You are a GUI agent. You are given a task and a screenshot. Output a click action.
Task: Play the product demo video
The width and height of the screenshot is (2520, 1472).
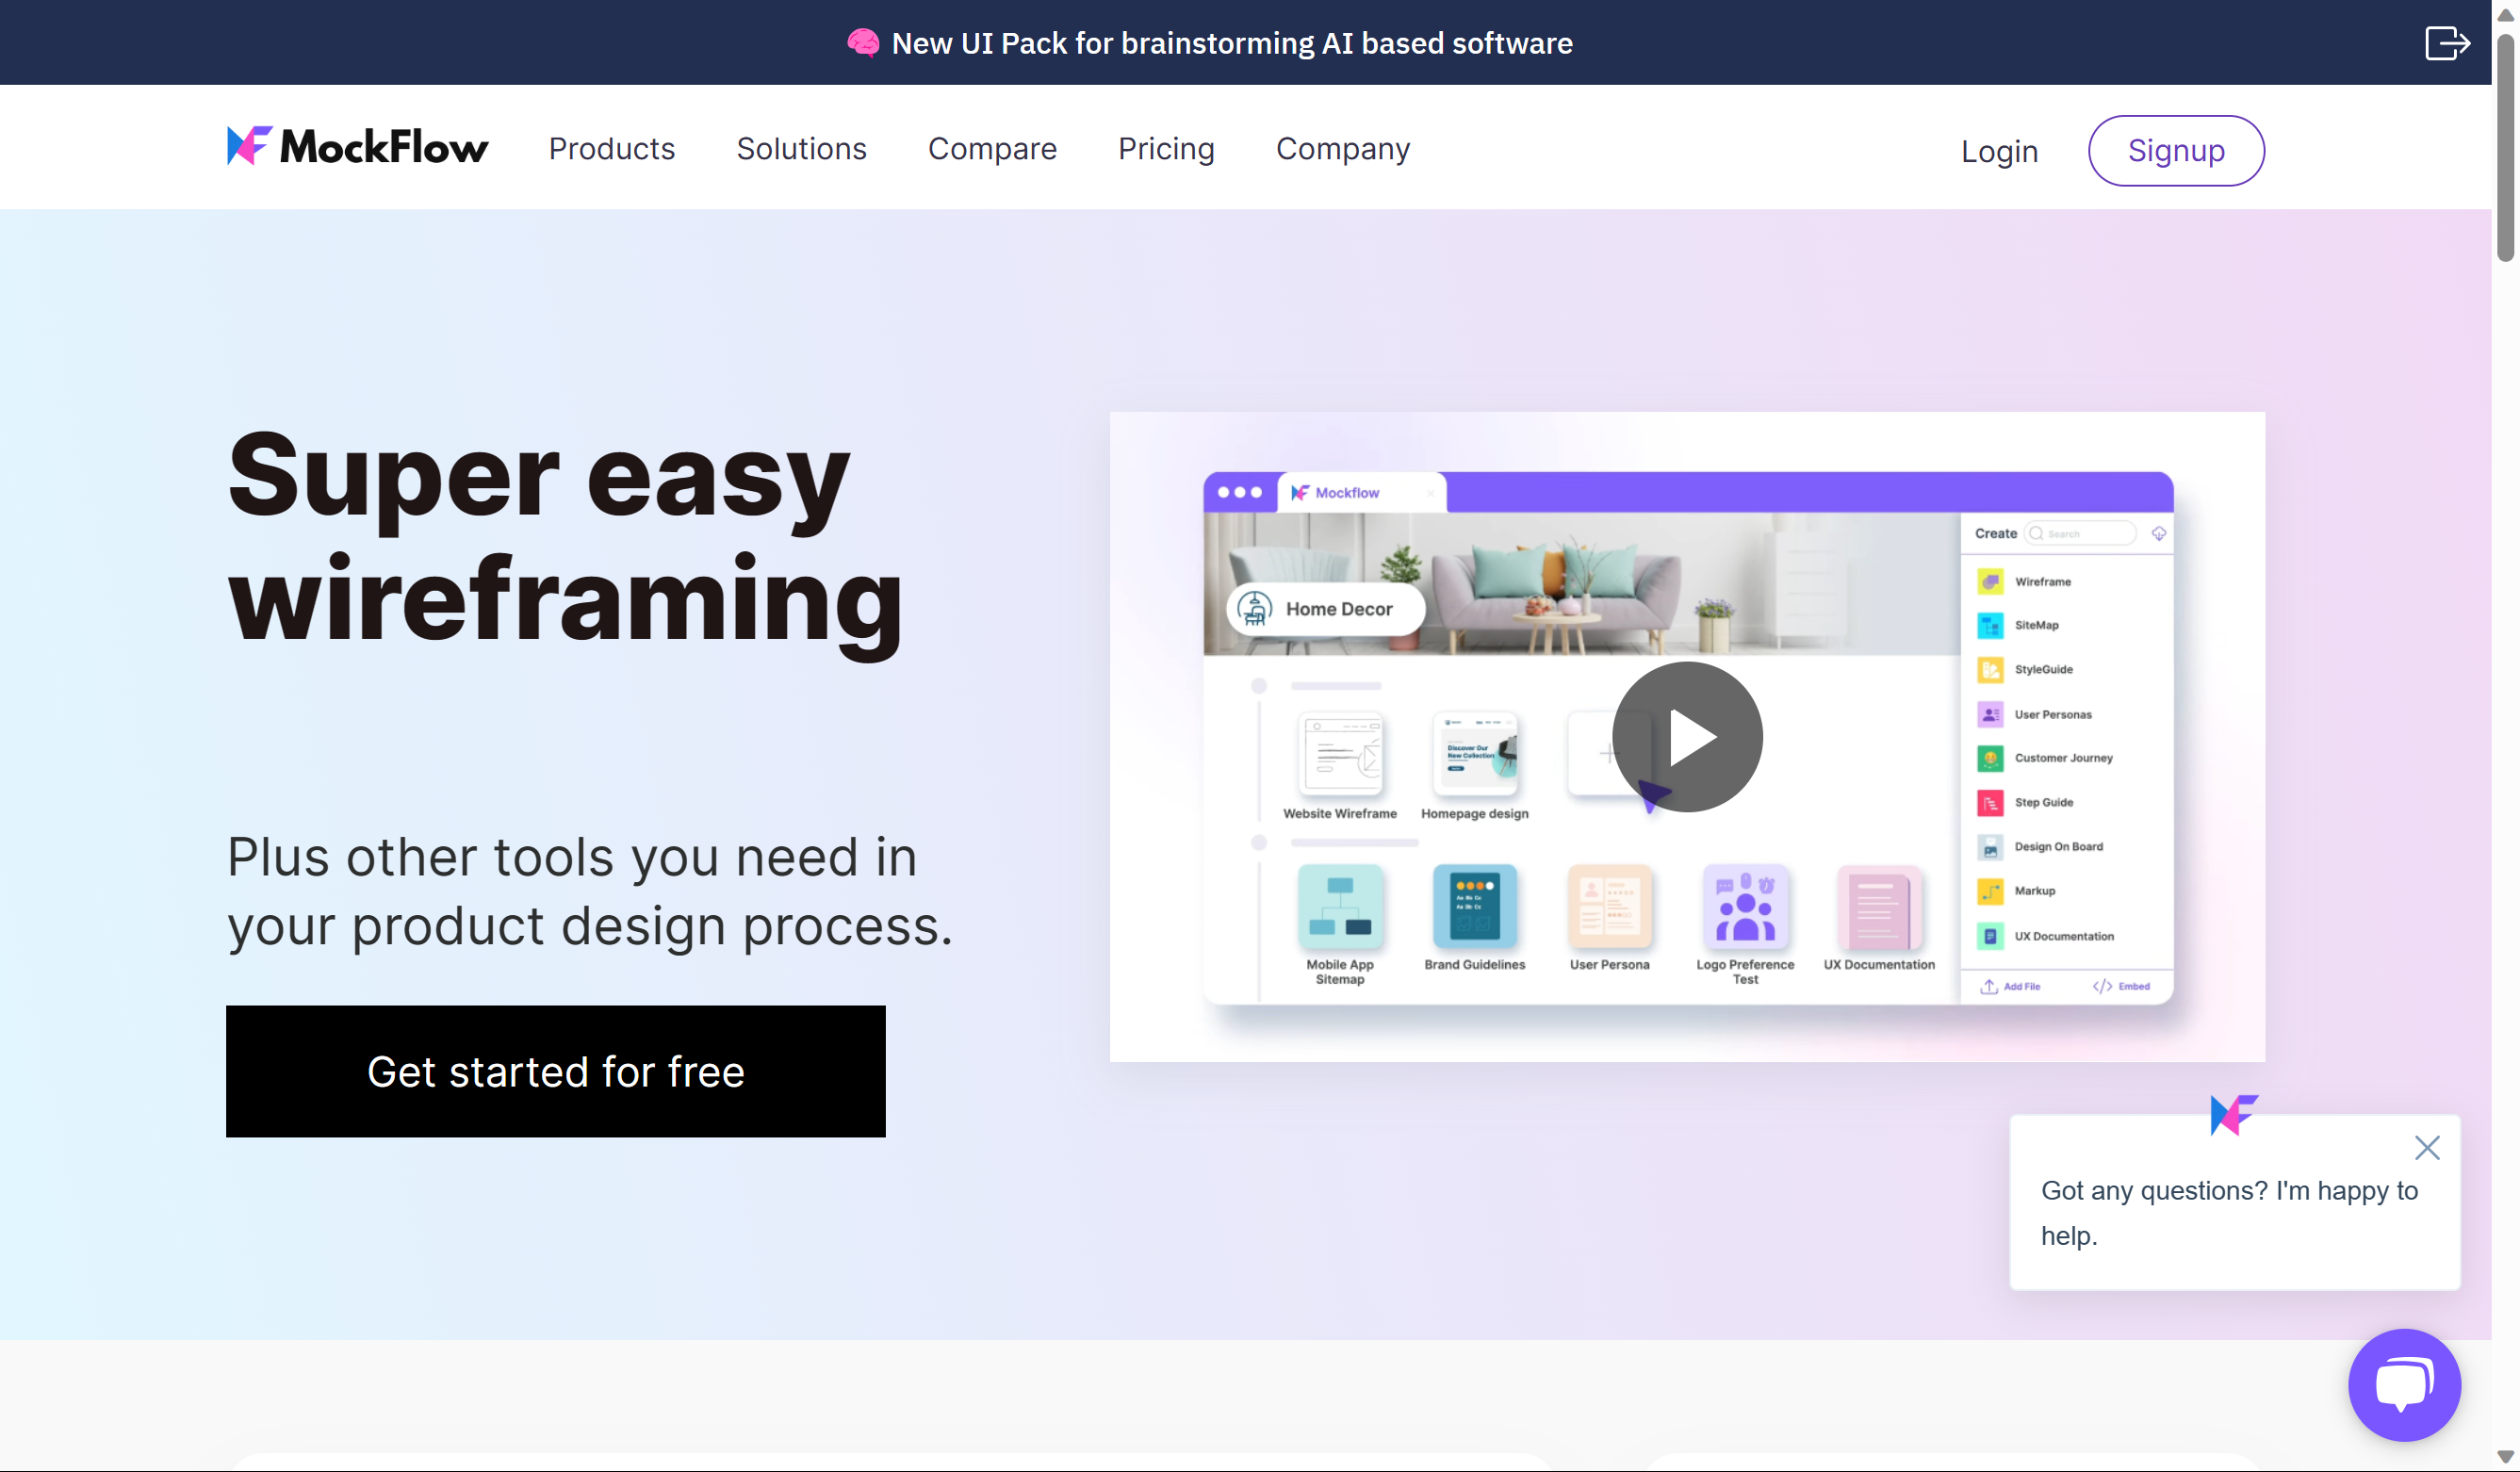[x=1687, y=737]
